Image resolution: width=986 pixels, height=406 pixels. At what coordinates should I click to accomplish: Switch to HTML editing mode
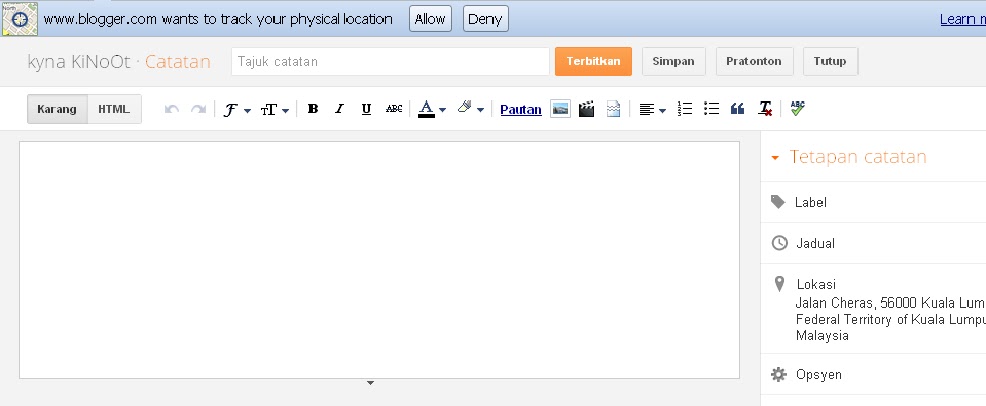[x=114, y=109]
